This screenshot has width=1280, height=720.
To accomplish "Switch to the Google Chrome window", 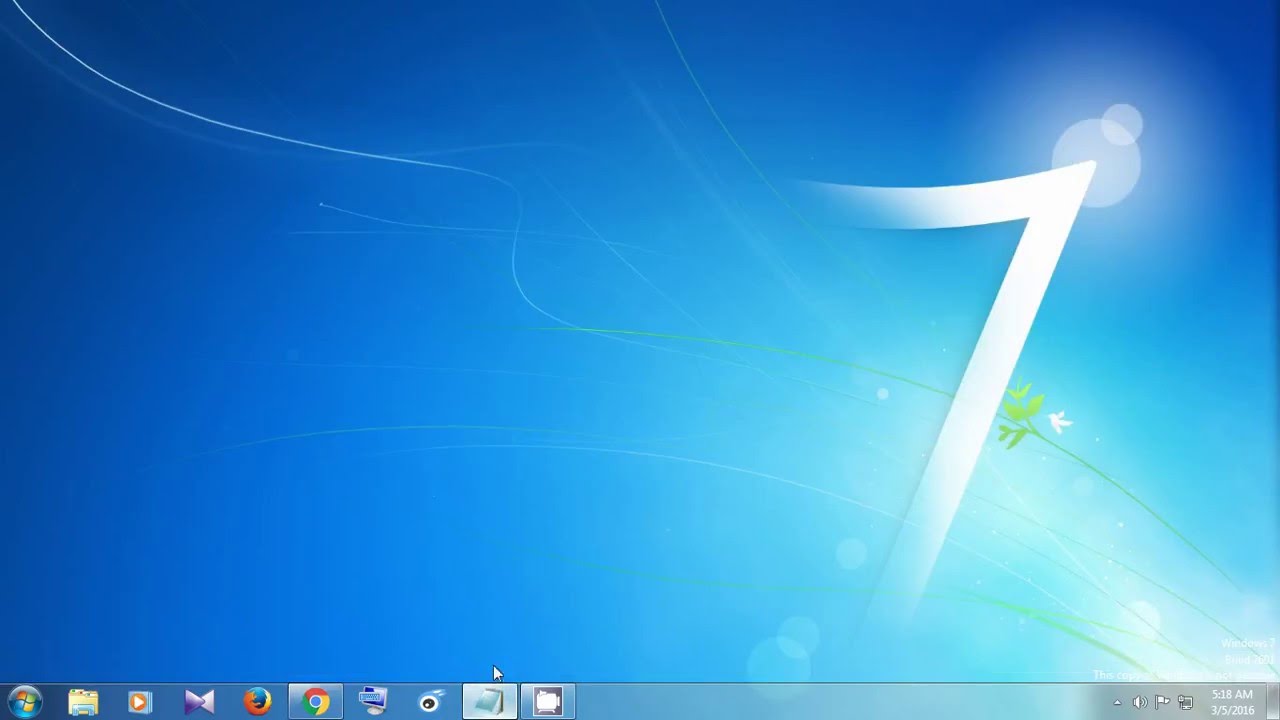I will pos(315,702).
